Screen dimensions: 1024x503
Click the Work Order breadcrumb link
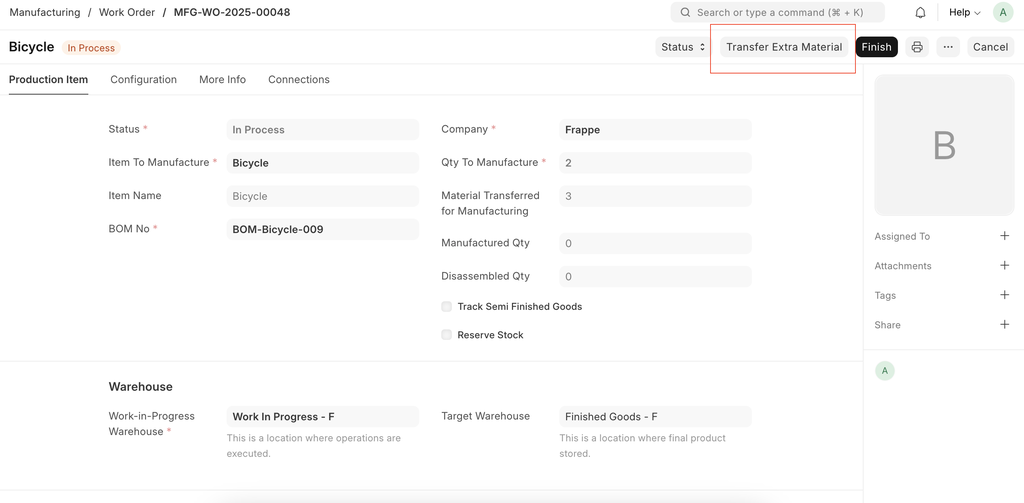coord(125,13)
